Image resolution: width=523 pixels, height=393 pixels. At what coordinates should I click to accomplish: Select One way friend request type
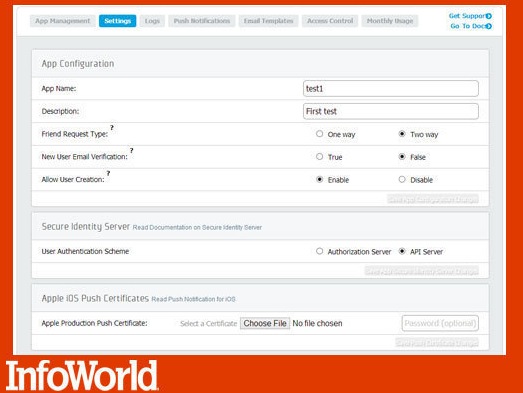point(320,134)
